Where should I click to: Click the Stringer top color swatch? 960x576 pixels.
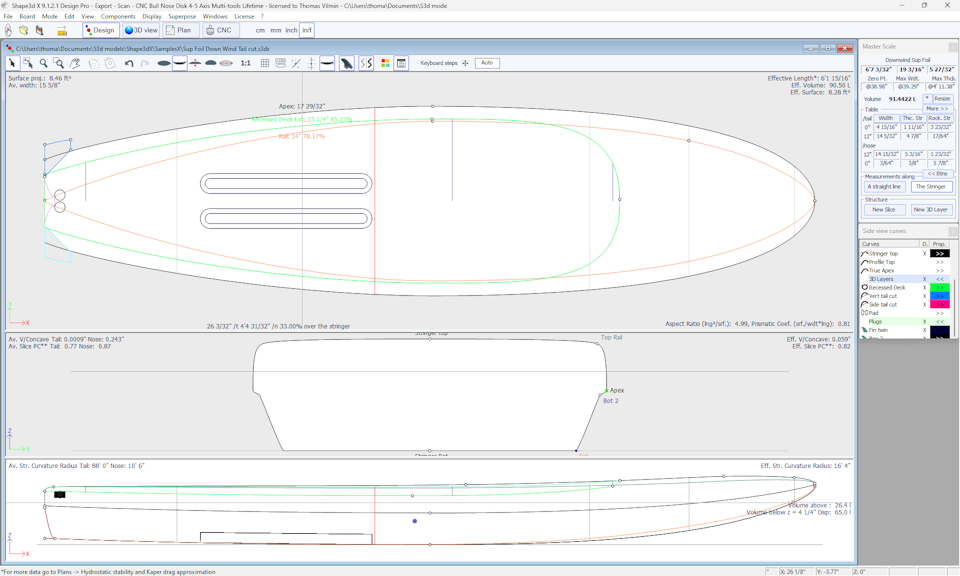(x=939, y=254)
